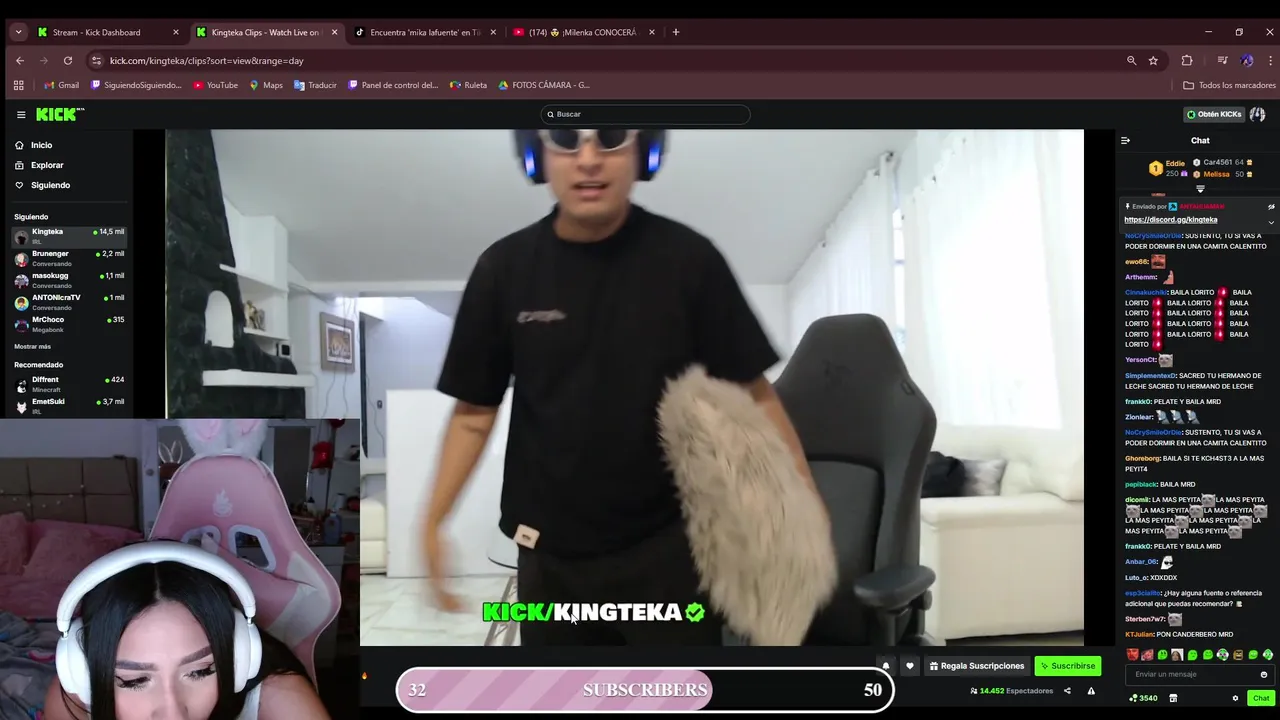This screenshot has width=1280, height=720.
Task: Click the Kingteka stream video player
Action: click(624, 387)
